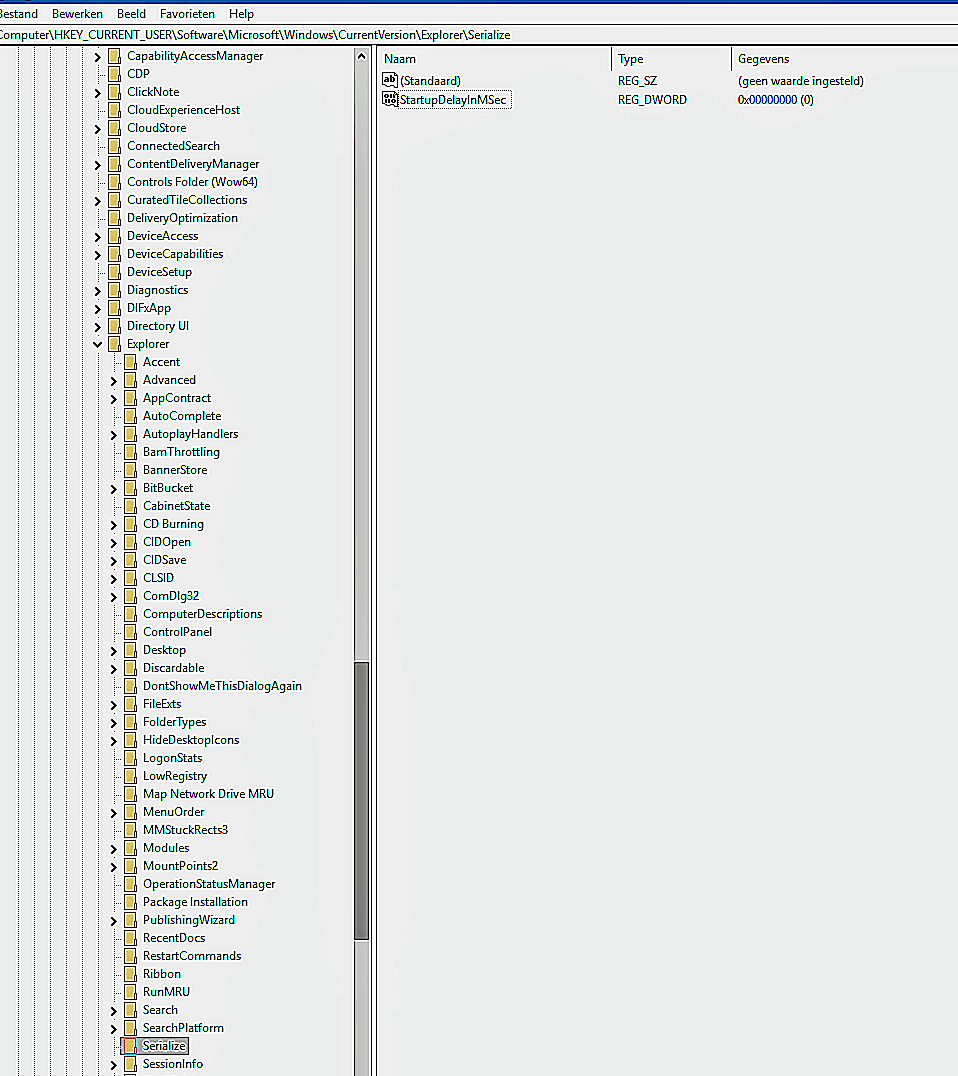Click the folder icon next to ConnectedSearch

(115, 146)
